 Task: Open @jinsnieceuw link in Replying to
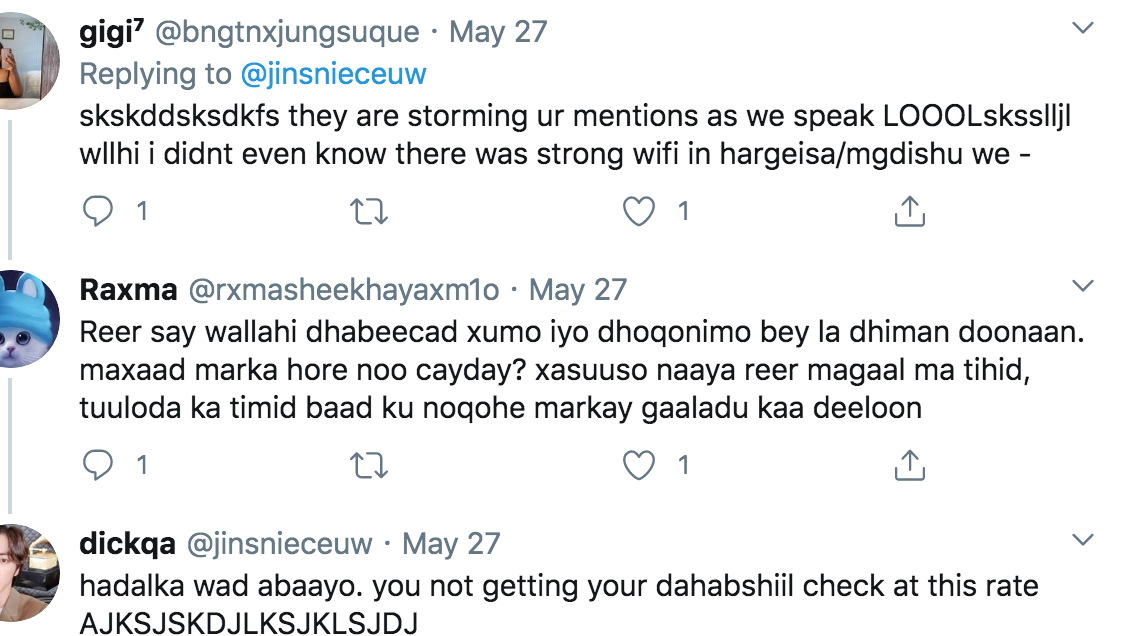click(x=334, y=74)
